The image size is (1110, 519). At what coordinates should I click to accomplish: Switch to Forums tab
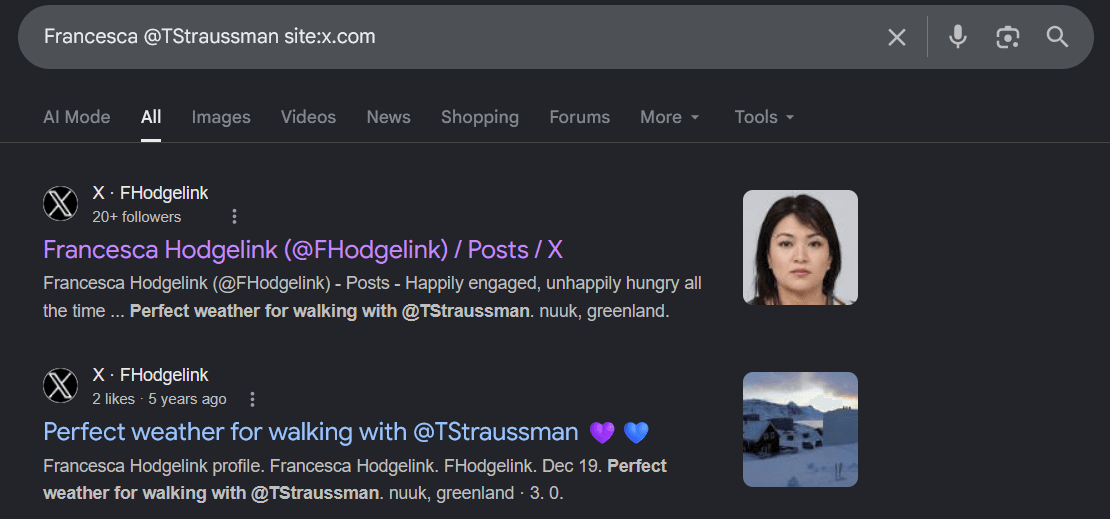click(579, 117)
